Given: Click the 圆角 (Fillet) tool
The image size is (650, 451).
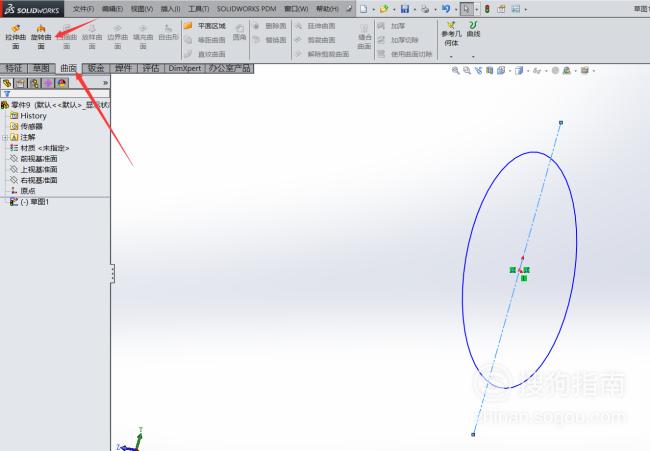Looking at the screenshot, I should (239, 33).
